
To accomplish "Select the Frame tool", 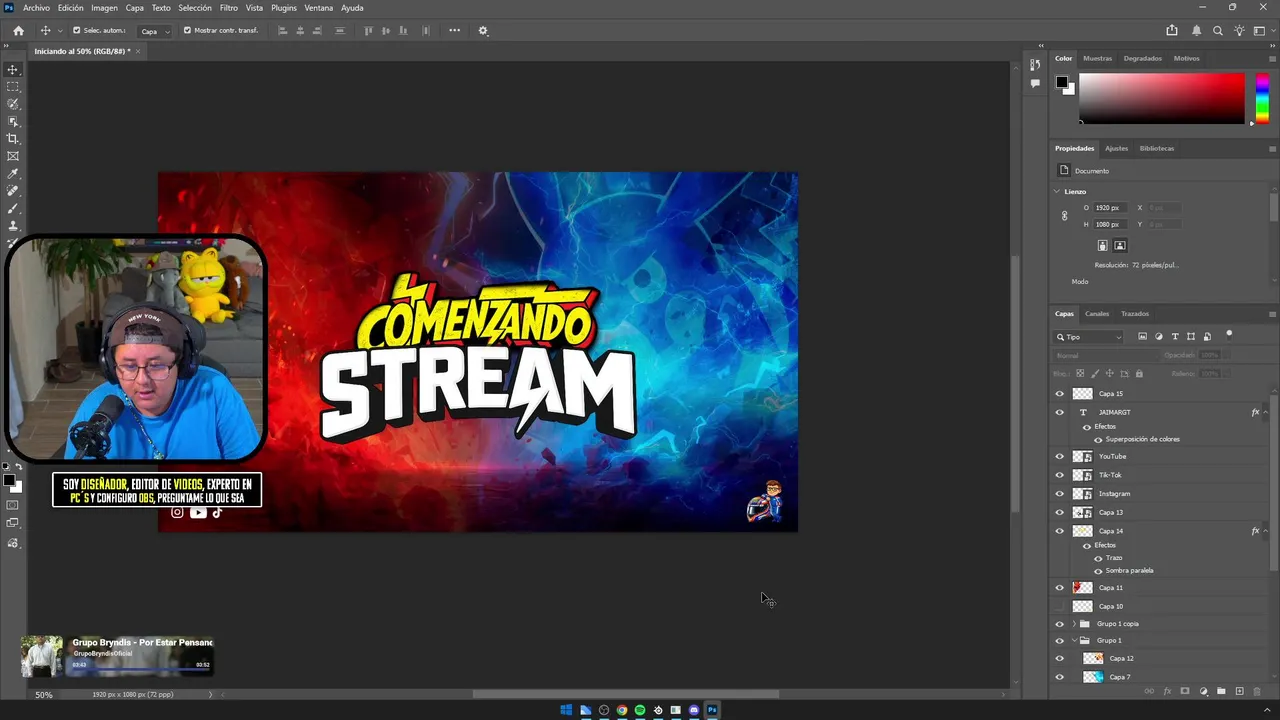I will 13,156.
